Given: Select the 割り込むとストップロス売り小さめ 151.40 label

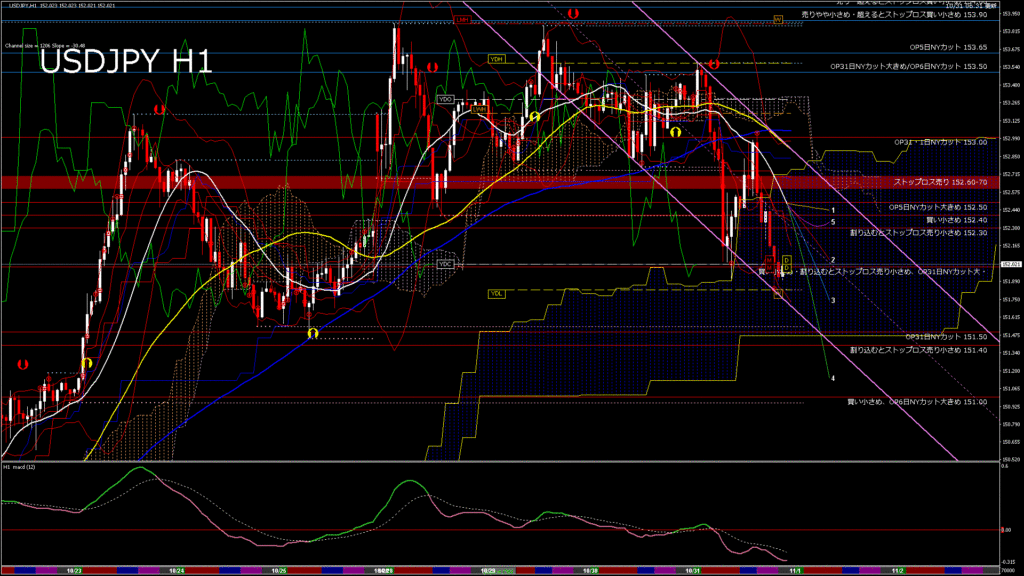Looking at the screenshot, I should pyautogui.click(x=918, y=350).
